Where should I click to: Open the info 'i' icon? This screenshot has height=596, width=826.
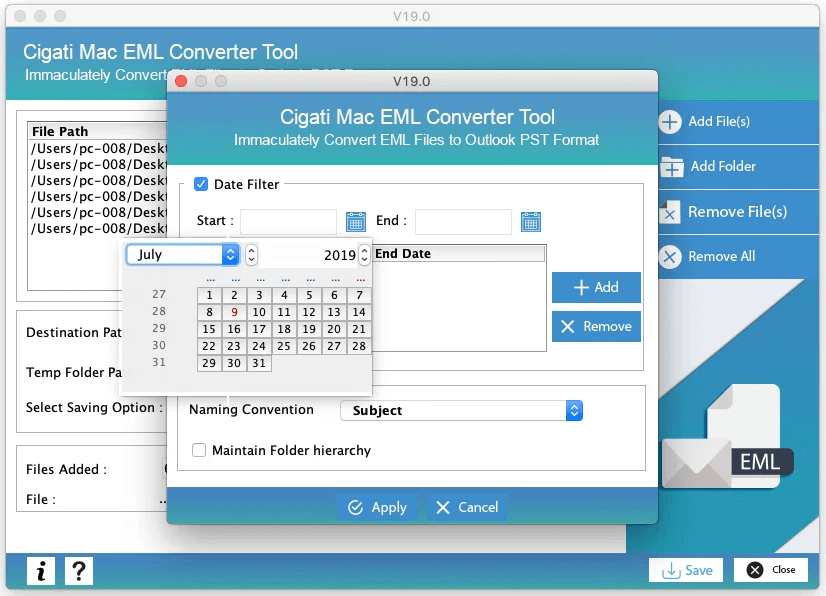tap(41, 571)
